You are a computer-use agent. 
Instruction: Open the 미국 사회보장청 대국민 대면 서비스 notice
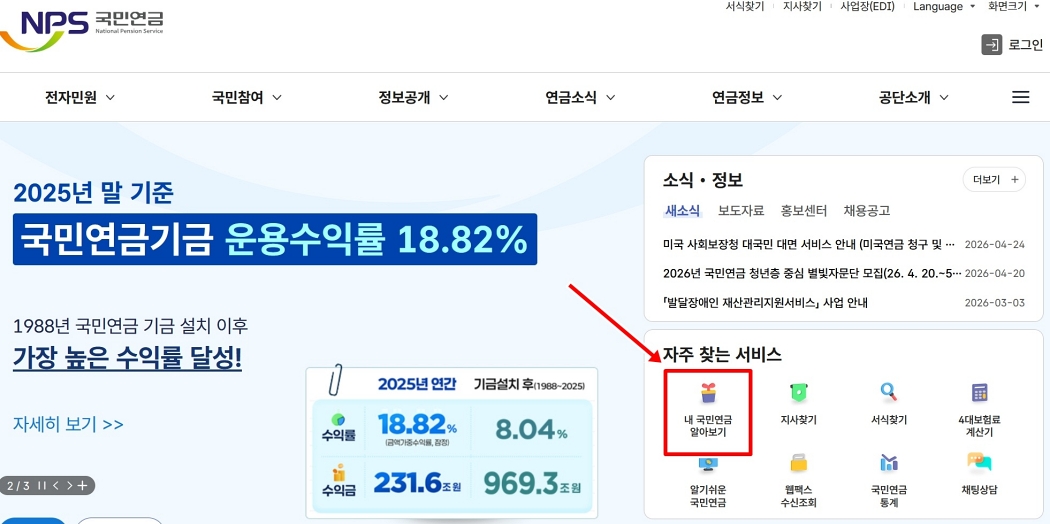[809, 244]
